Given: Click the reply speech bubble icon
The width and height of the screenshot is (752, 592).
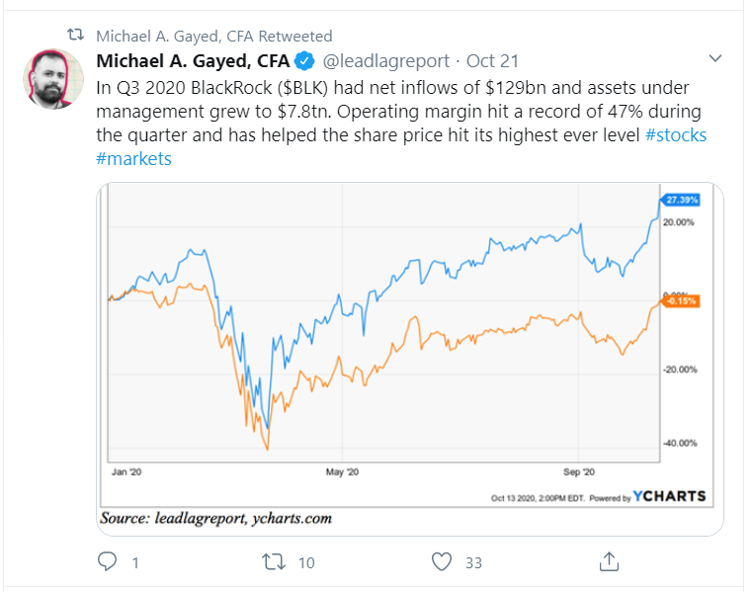Looking at the screenshot, I should pos(108,562).
